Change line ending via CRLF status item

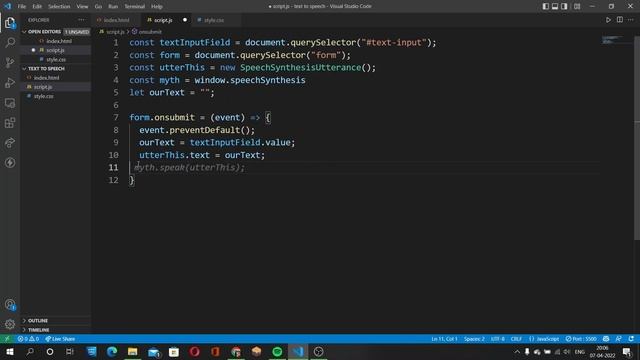[x=516, y=339]
